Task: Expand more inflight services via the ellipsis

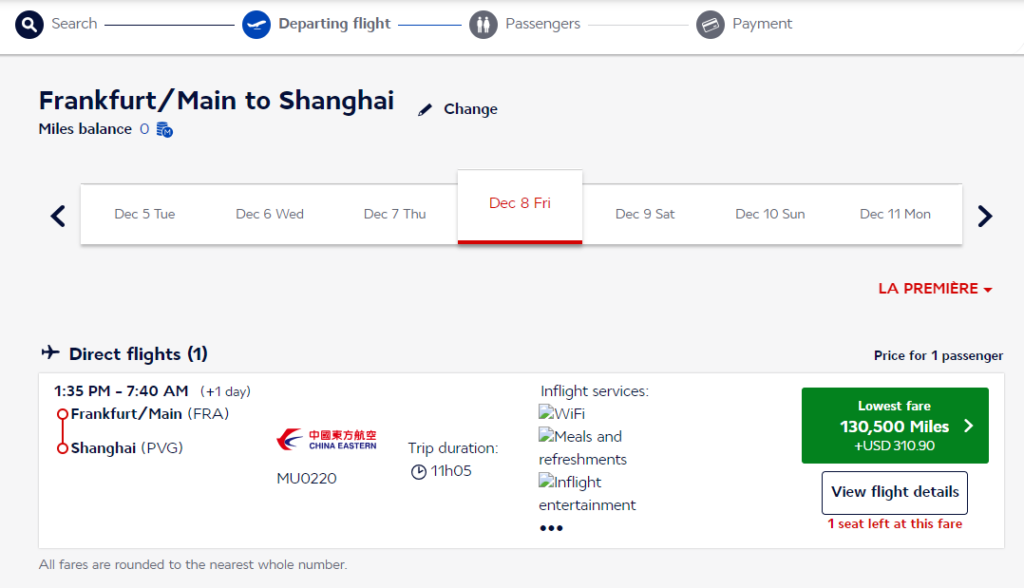Action: click(x=551, y=527)
